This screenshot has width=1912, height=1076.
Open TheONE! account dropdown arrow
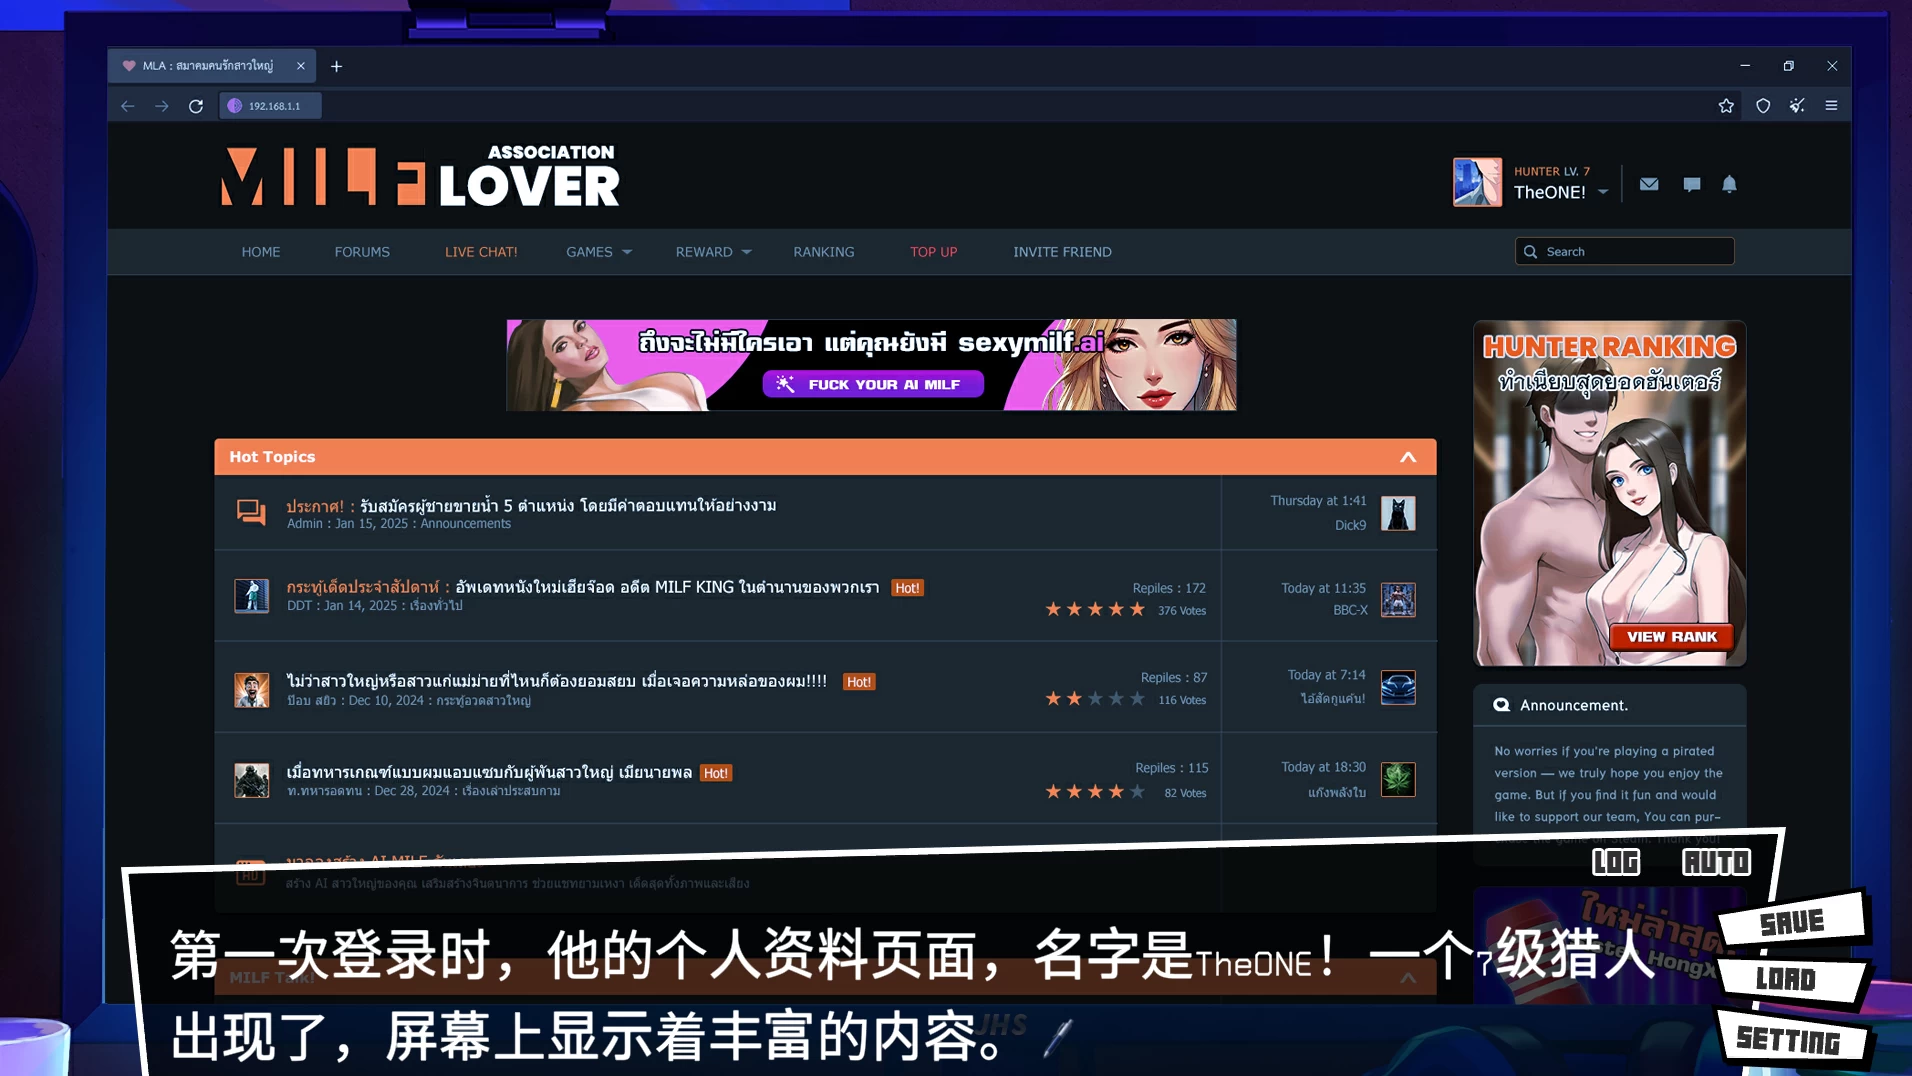pyautogui.click(x=1603, y=191)
